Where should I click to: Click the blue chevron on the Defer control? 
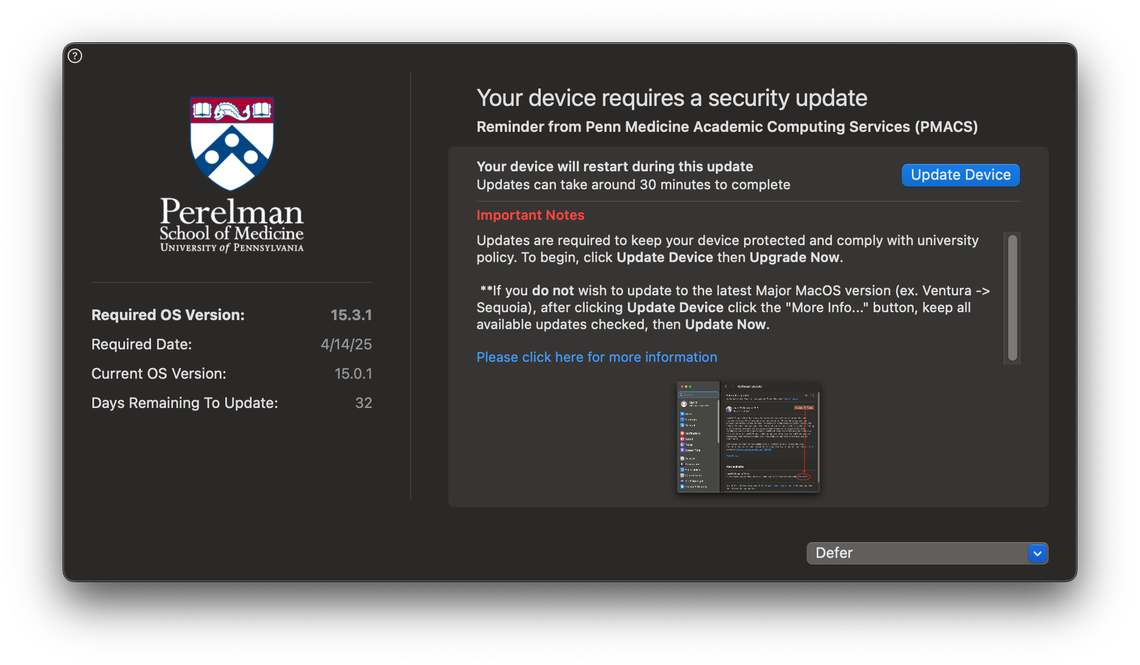pos(1037,552)
